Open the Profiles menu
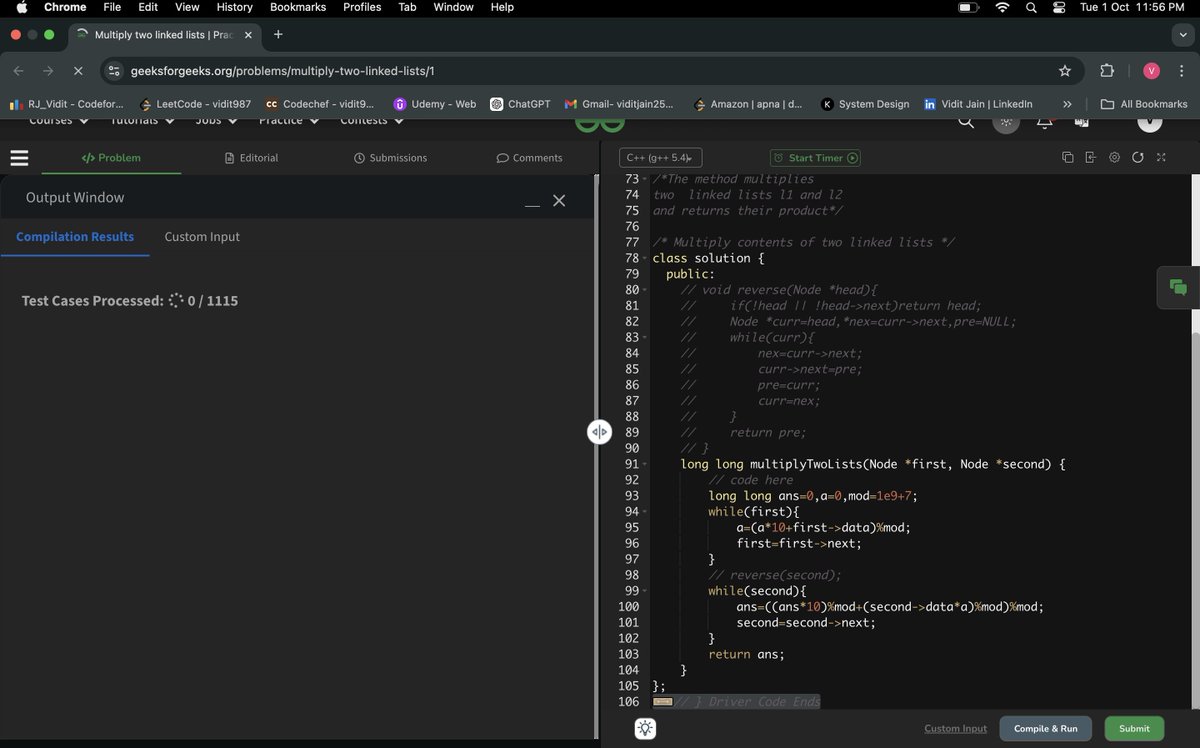 (x=362, y=7)
